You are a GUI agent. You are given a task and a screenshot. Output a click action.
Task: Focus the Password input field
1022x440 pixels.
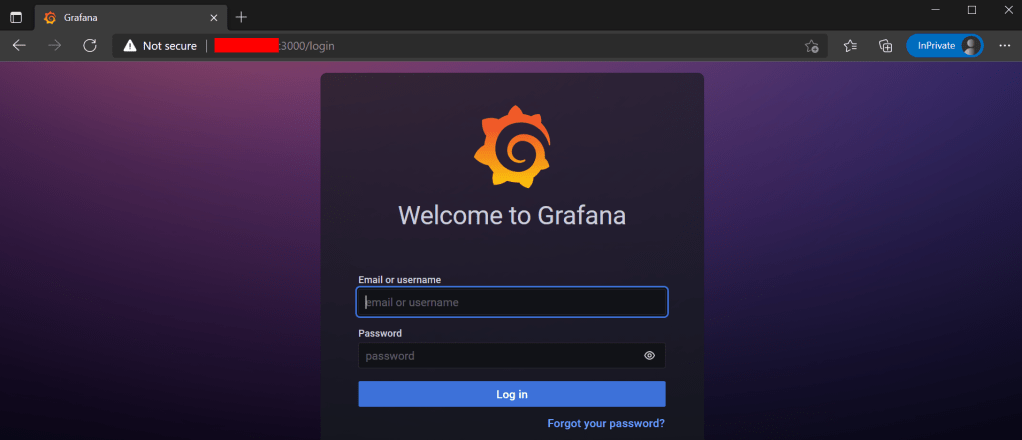coord(512,356)
